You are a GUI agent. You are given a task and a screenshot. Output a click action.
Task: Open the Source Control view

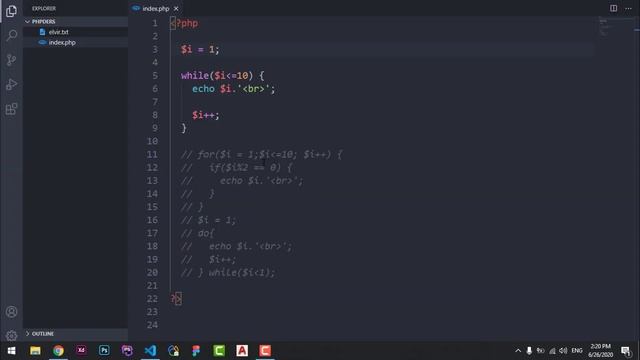(x=11, y=60)
